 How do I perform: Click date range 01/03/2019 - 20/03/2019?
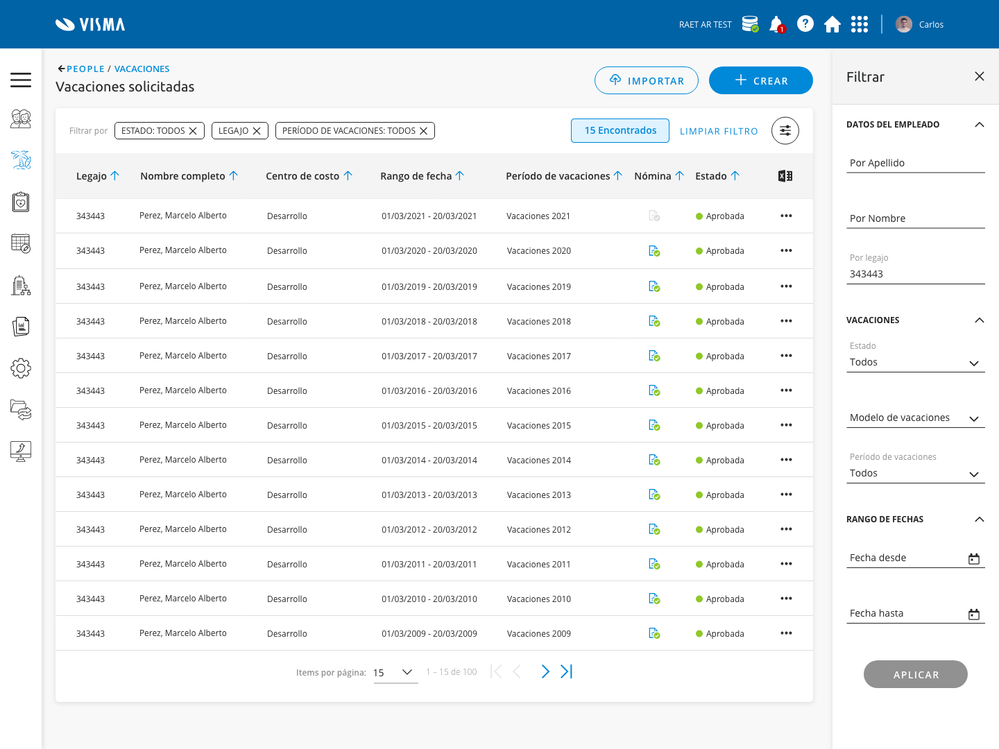pyautogui.click(x=429, y=287)
